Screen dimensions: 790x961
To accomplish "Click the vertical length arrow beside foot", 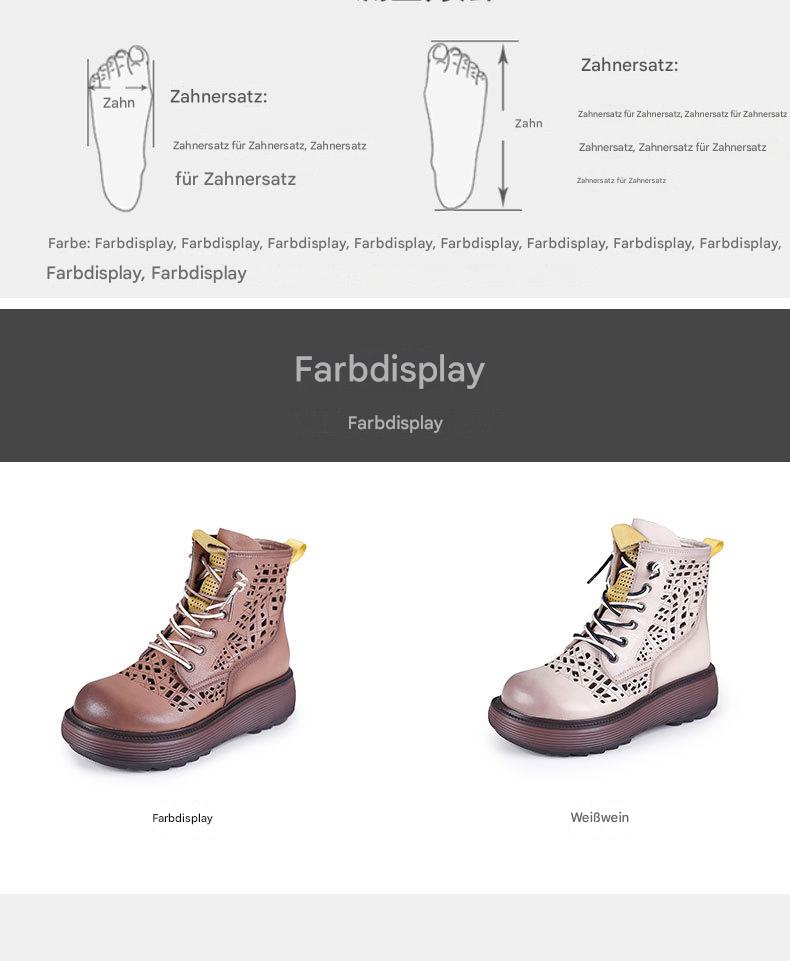I will tap(503, 126).
